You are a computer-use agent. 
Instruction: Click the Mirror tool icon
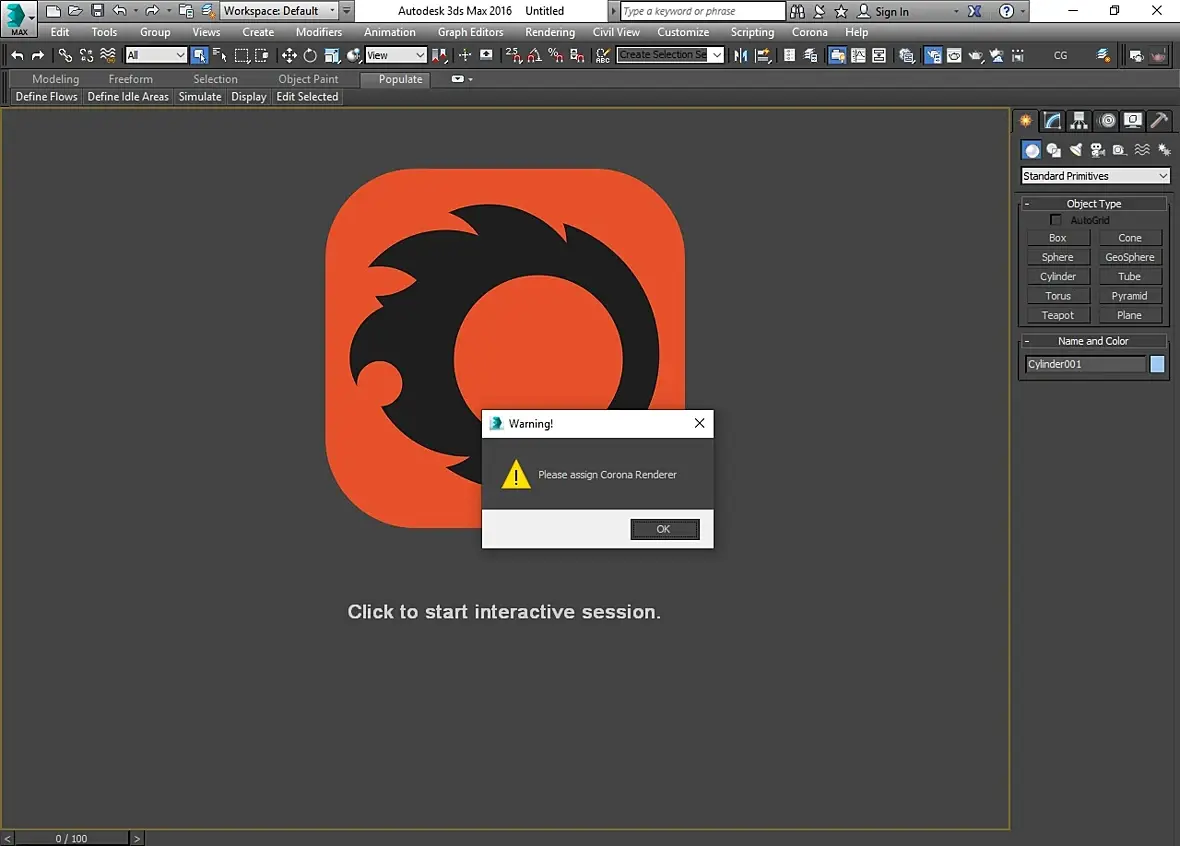click(741, 56)
